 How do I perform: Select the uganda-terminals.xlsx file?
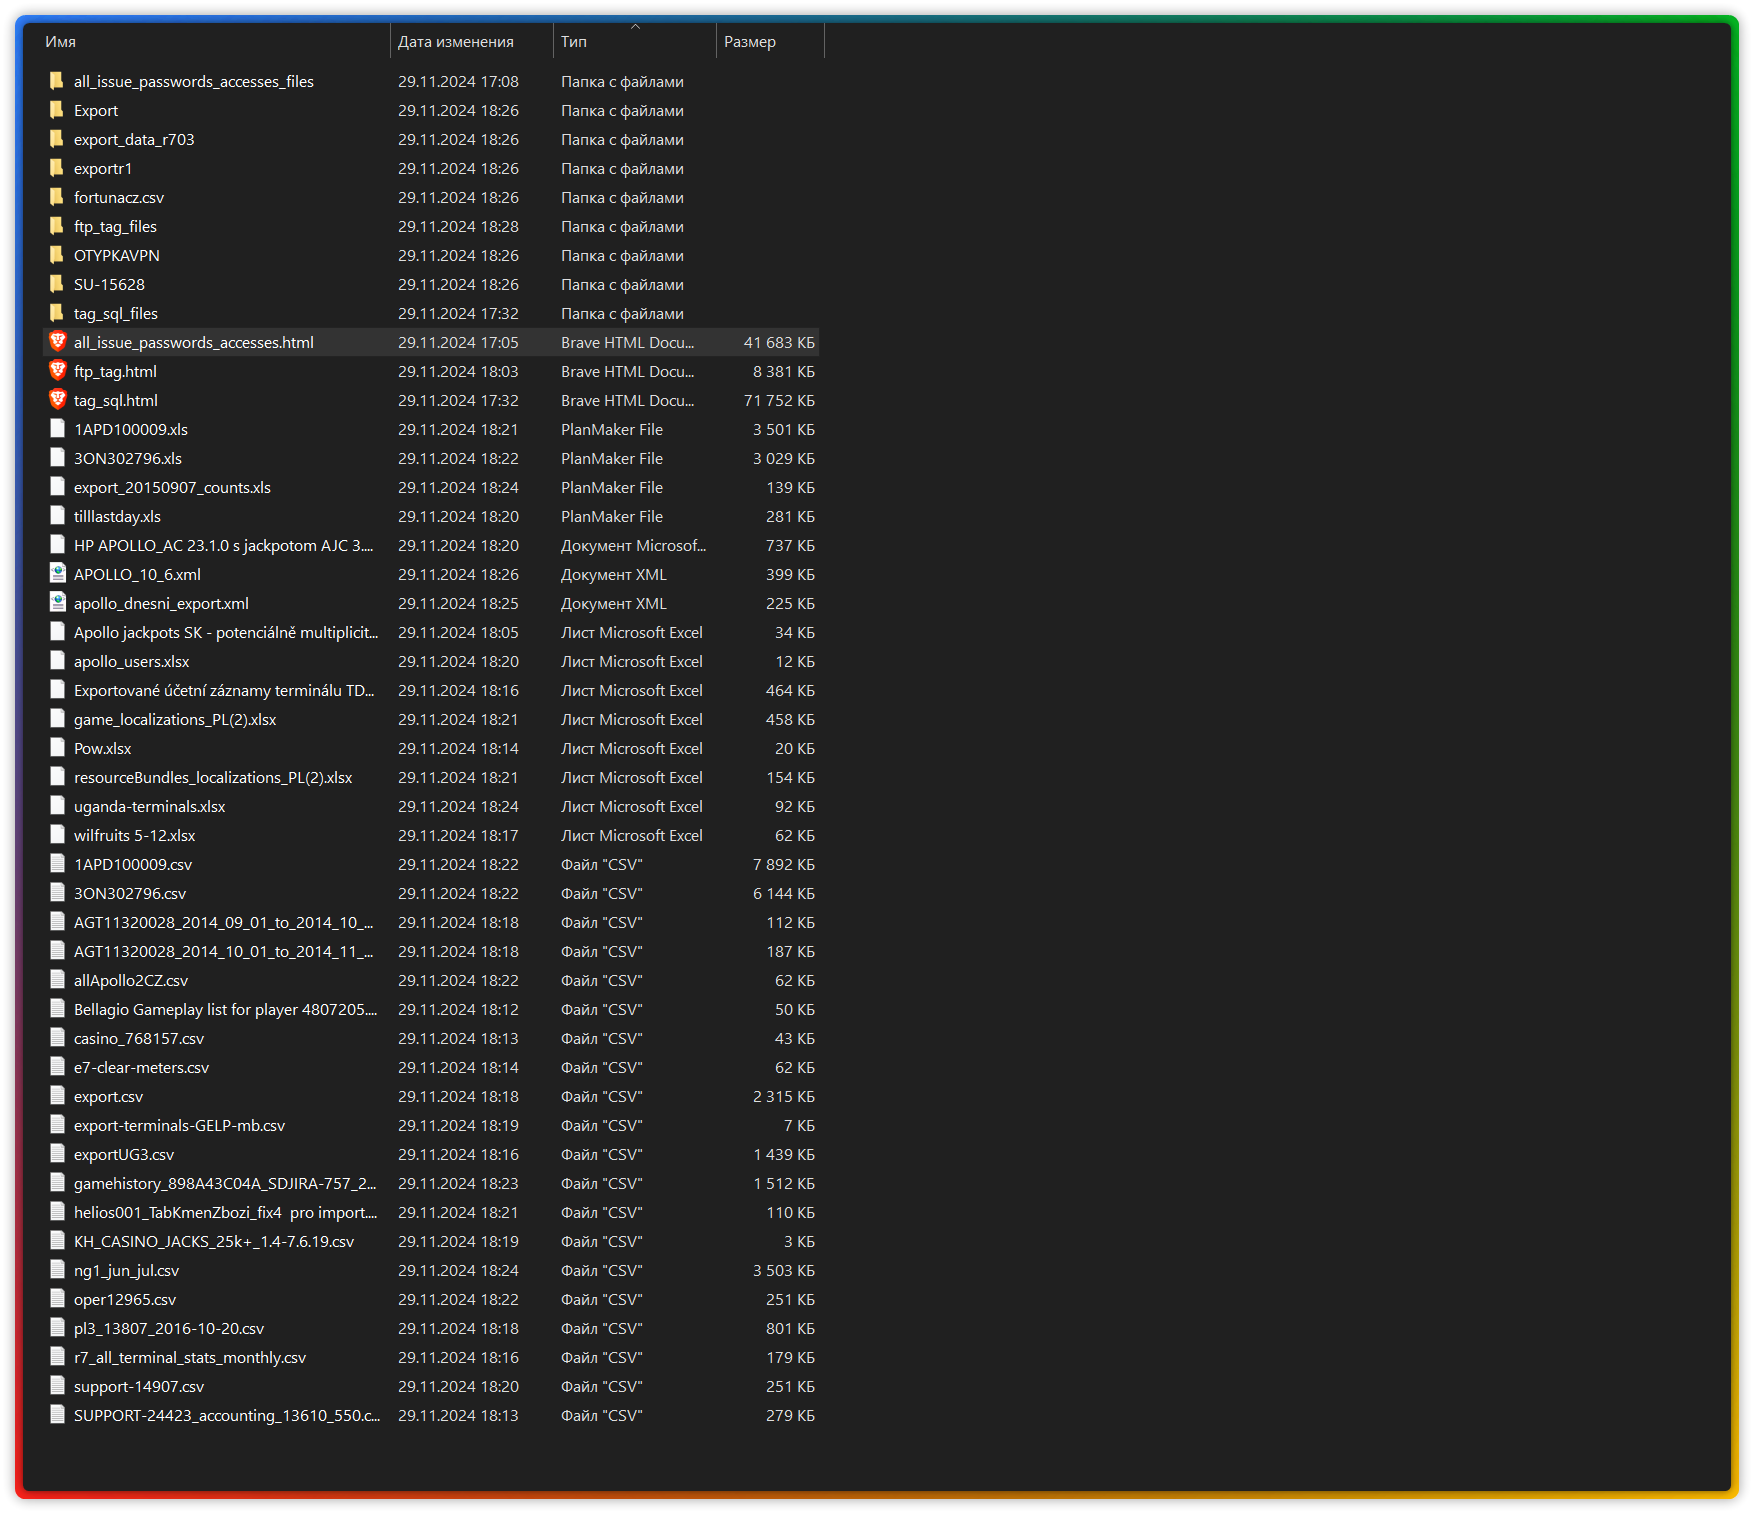click(431, 806)
